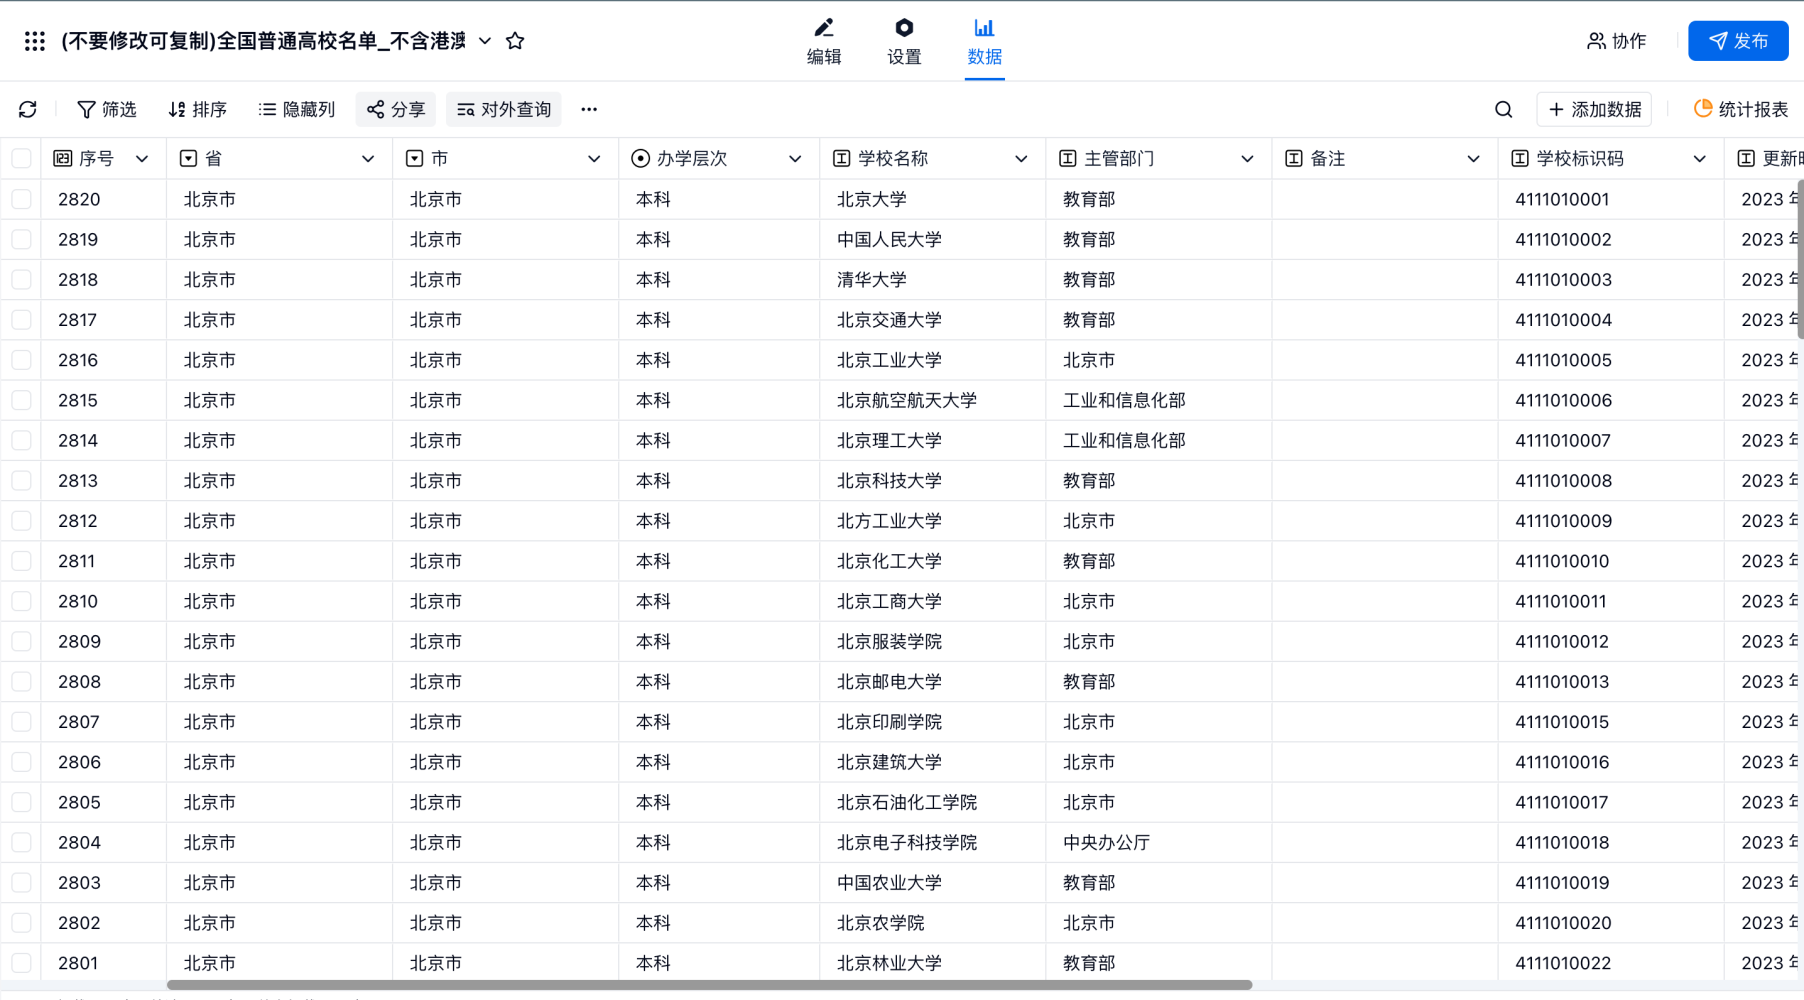Open the 协作 collaboration option
This screenshot has height=1000, width=1804.
click(1616, 41)
